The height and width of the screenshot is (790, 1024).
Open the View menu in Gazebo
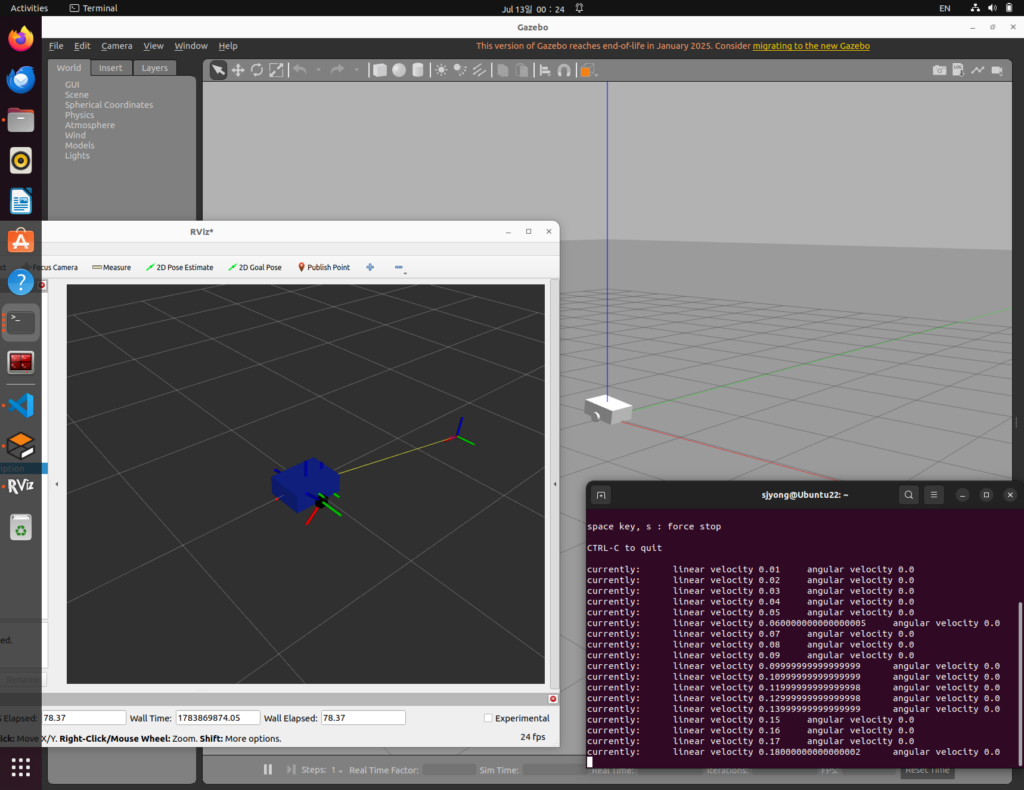pos(153,46)
